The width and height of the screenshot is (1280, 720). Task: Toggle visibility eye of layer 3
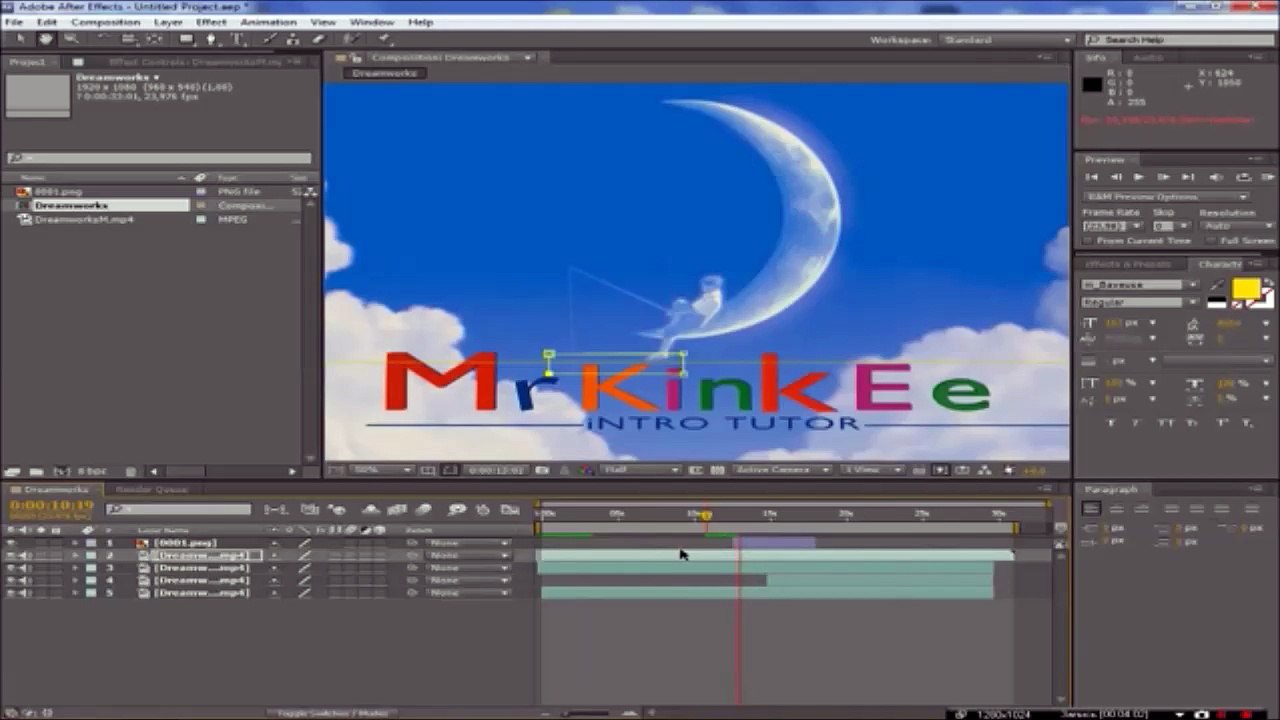pos(11,568)
